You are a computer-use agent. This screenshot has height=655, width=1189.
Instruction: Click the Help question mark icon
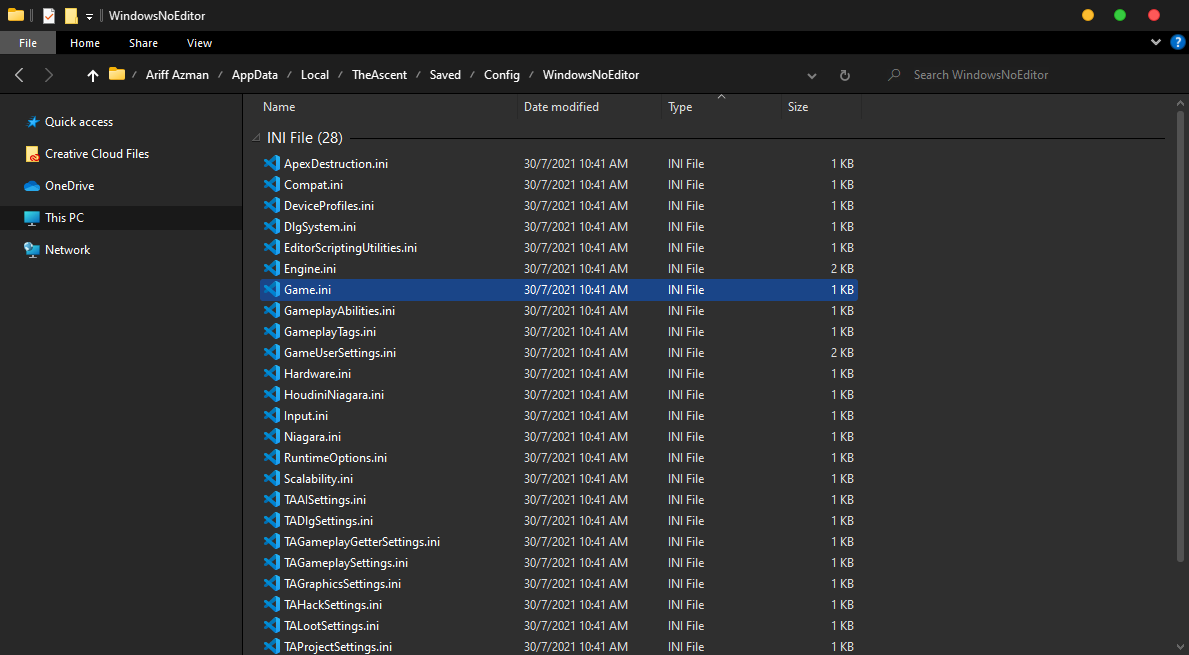click(x=1176, y=43)
